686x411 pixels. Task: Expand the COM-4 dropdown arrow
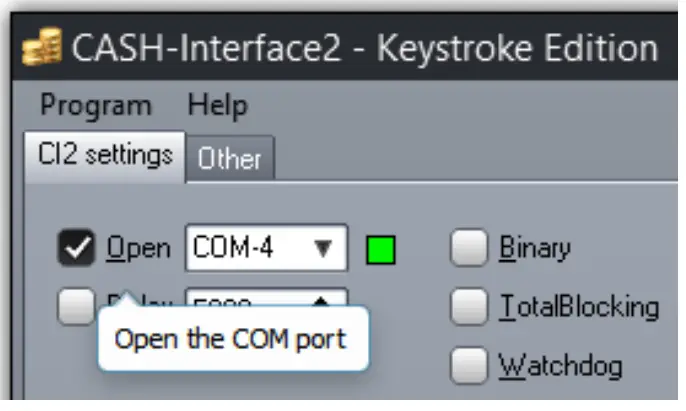pyautogui.click(x=323, y=249)
